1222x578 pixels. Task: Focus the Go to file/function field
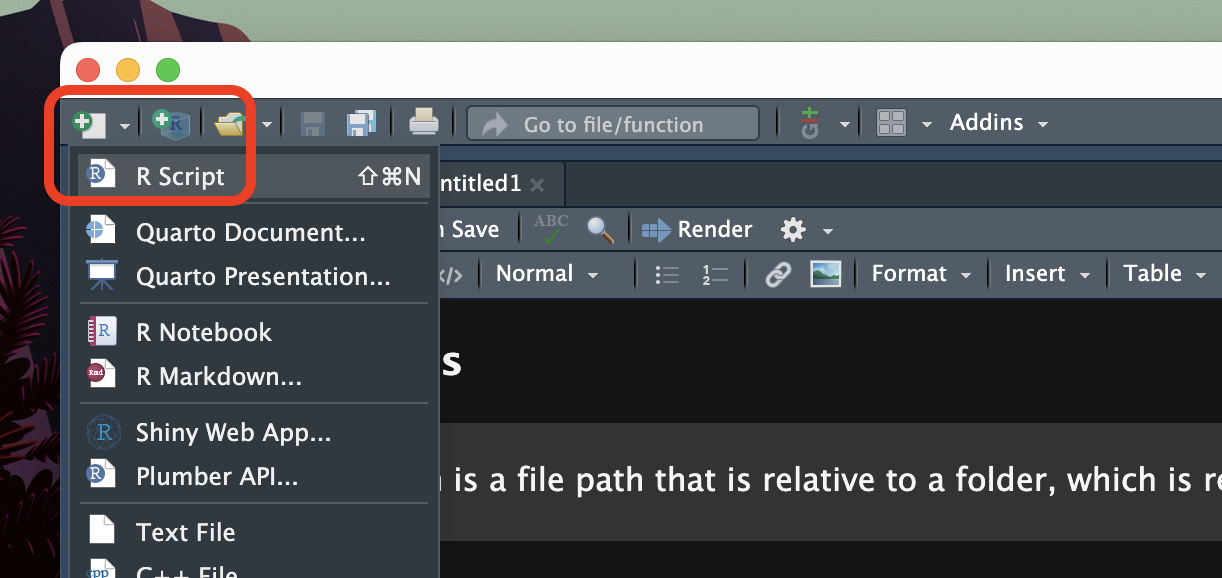click(x=613, y=124)
